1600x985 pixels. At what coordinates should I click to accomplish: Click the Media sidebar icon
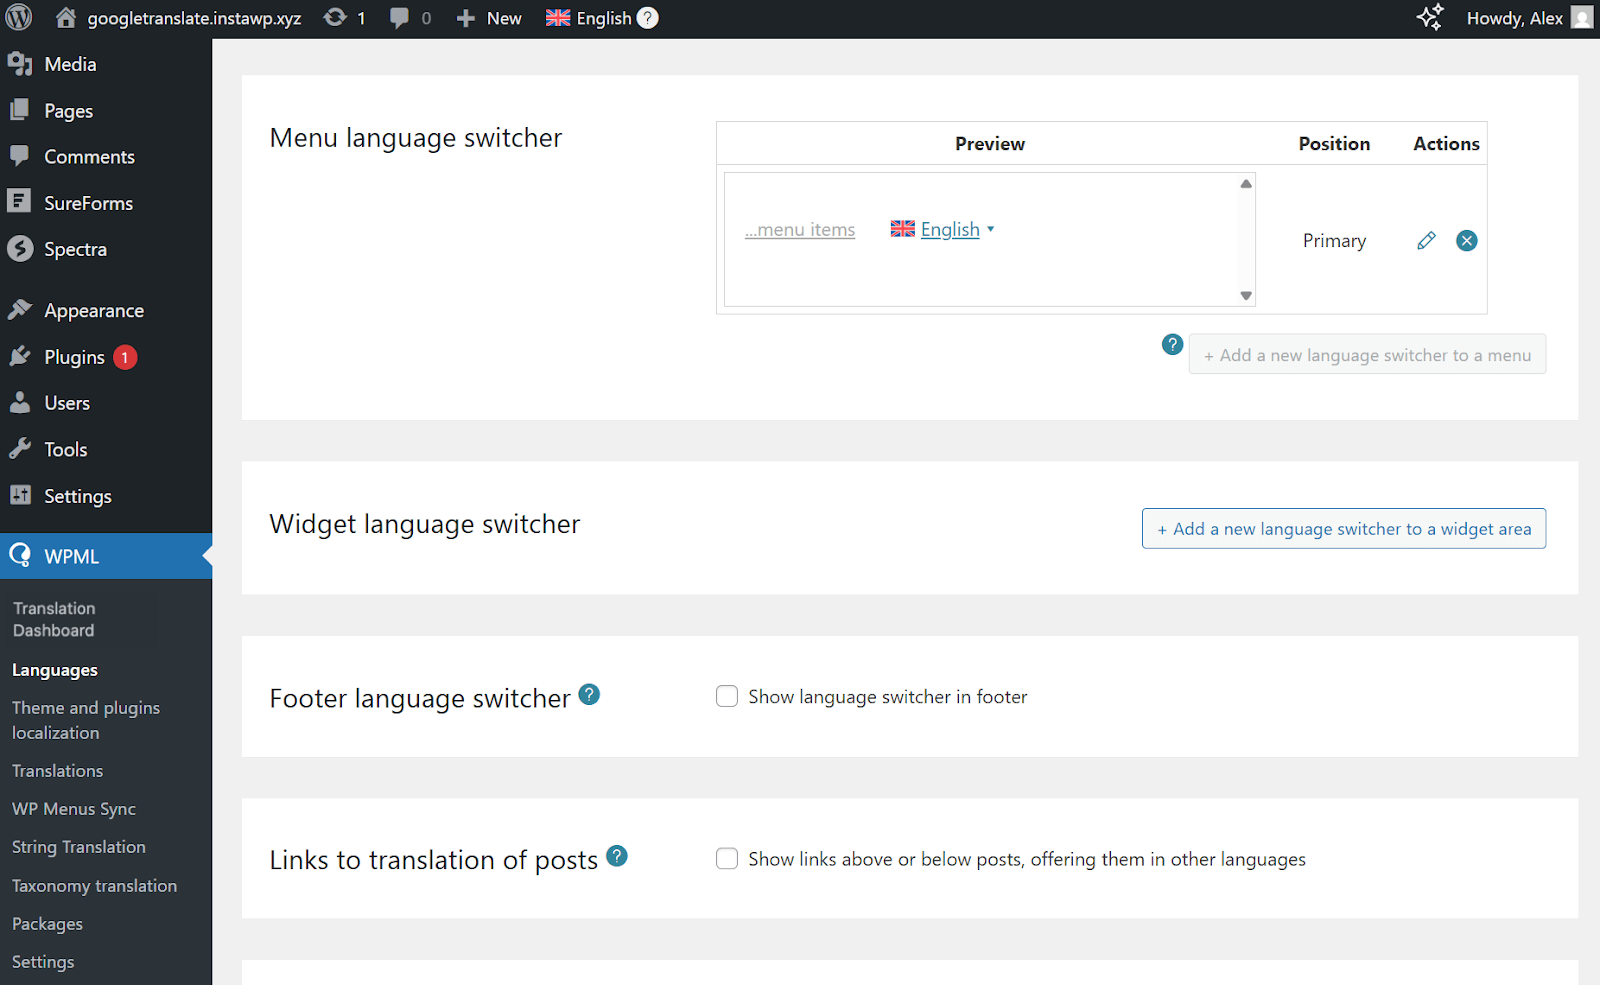[20, 64]
